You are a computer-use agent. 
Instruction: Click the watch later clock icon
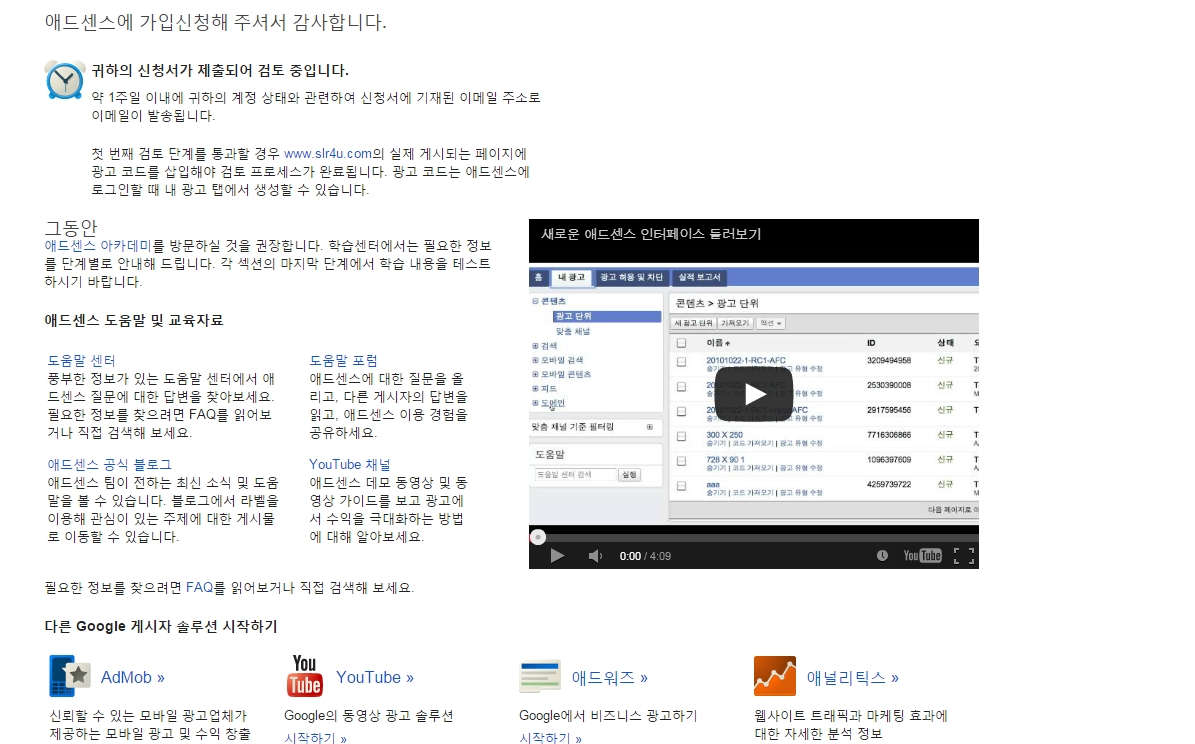coord(882,556)
